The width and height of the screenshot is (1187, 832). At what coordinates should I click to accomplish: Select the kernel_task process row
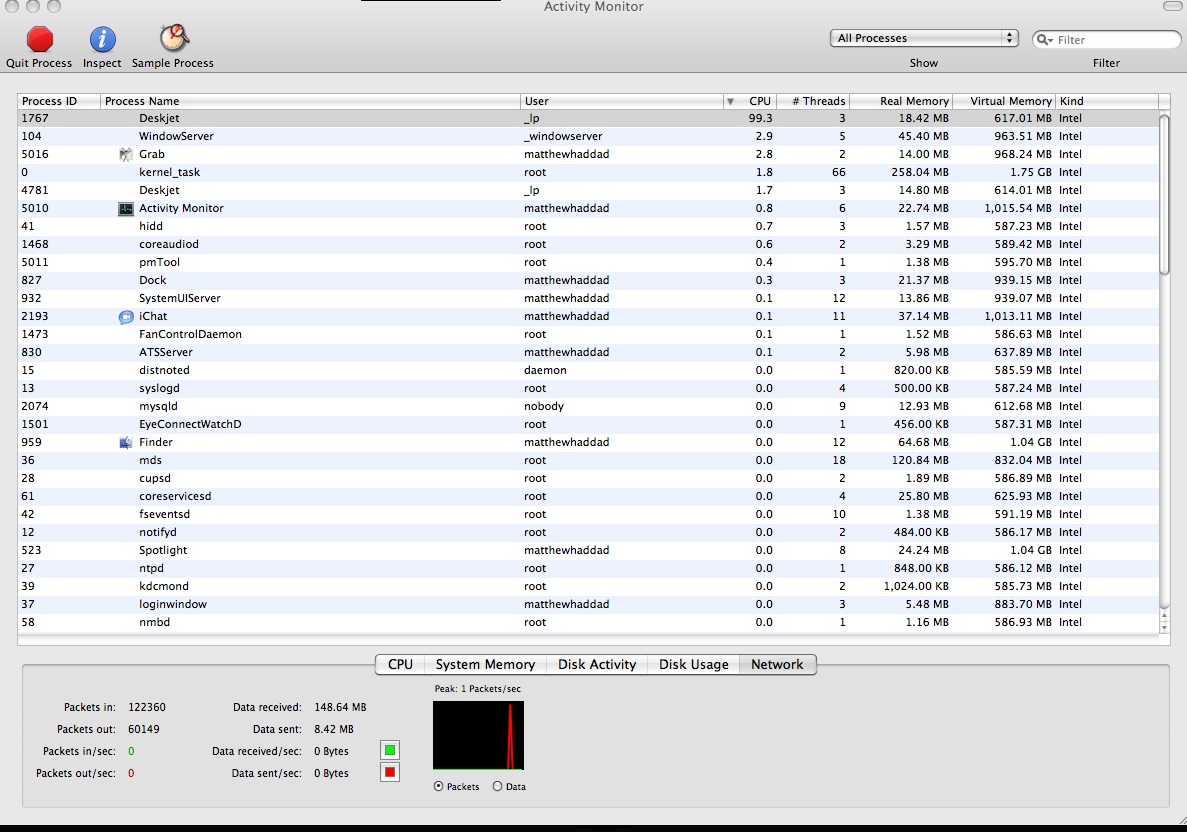(588, 173)
